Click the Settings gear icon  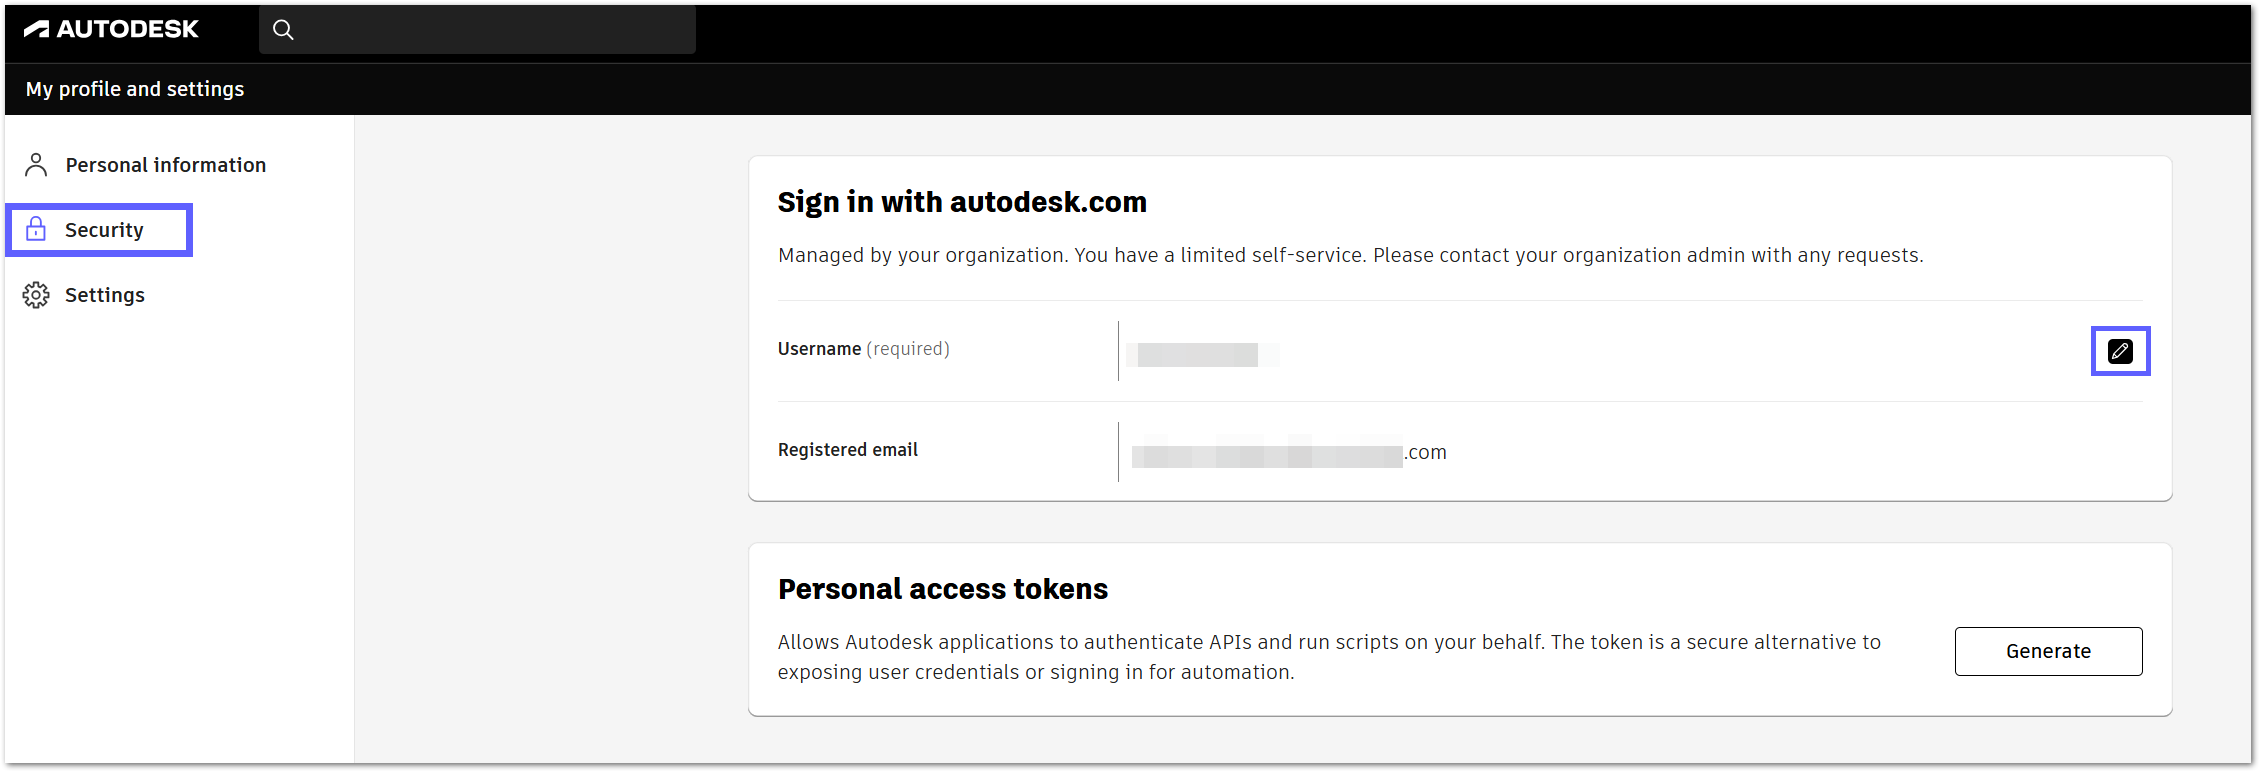point(36,295)
